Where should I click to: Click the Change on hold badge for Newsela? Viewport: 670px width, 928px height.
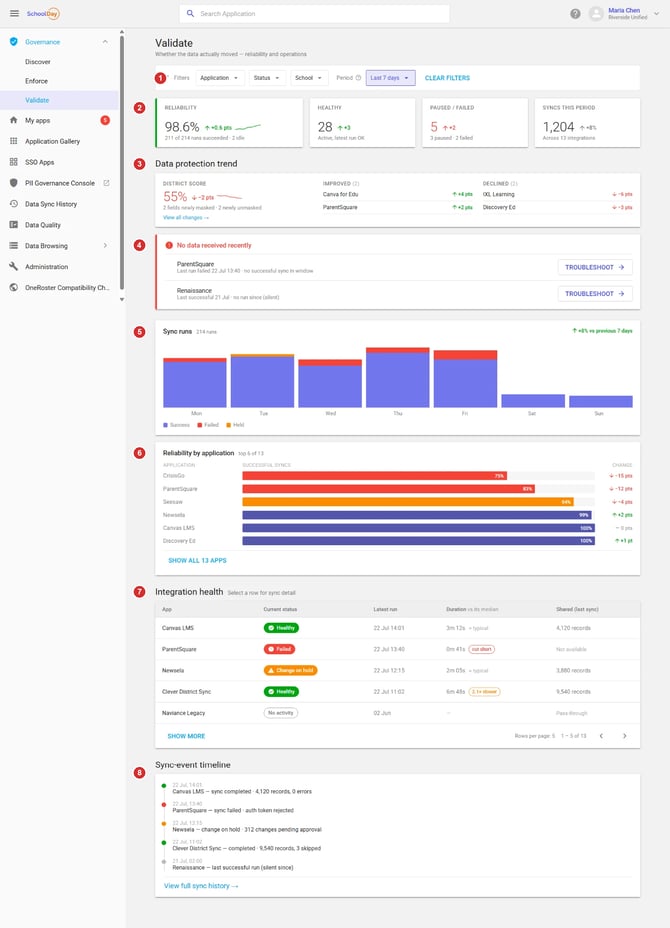click(291, 670)
